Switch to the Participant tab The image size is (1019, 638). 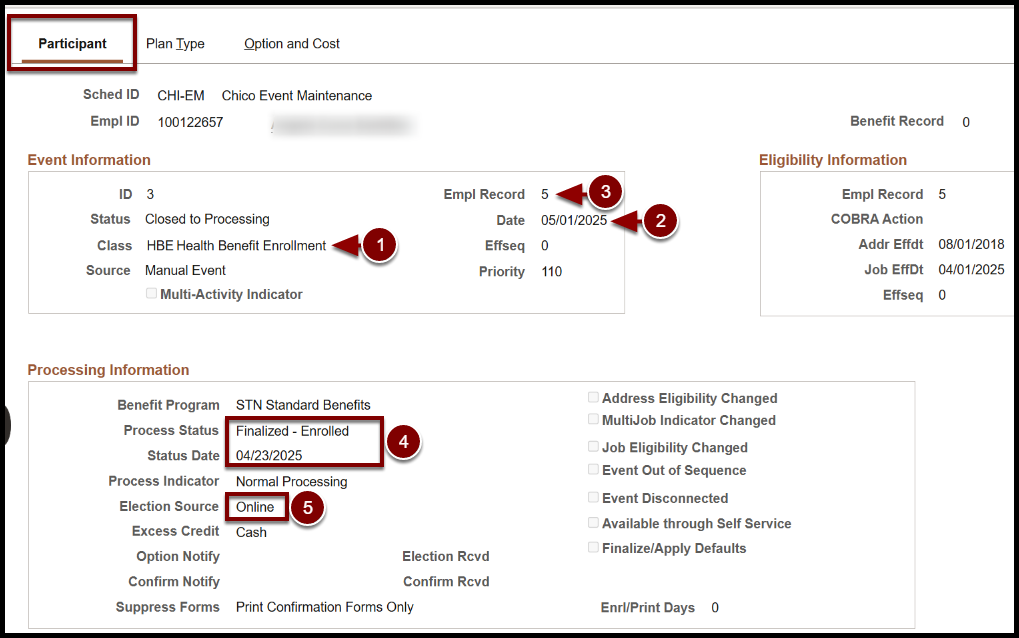coord(72,44)
